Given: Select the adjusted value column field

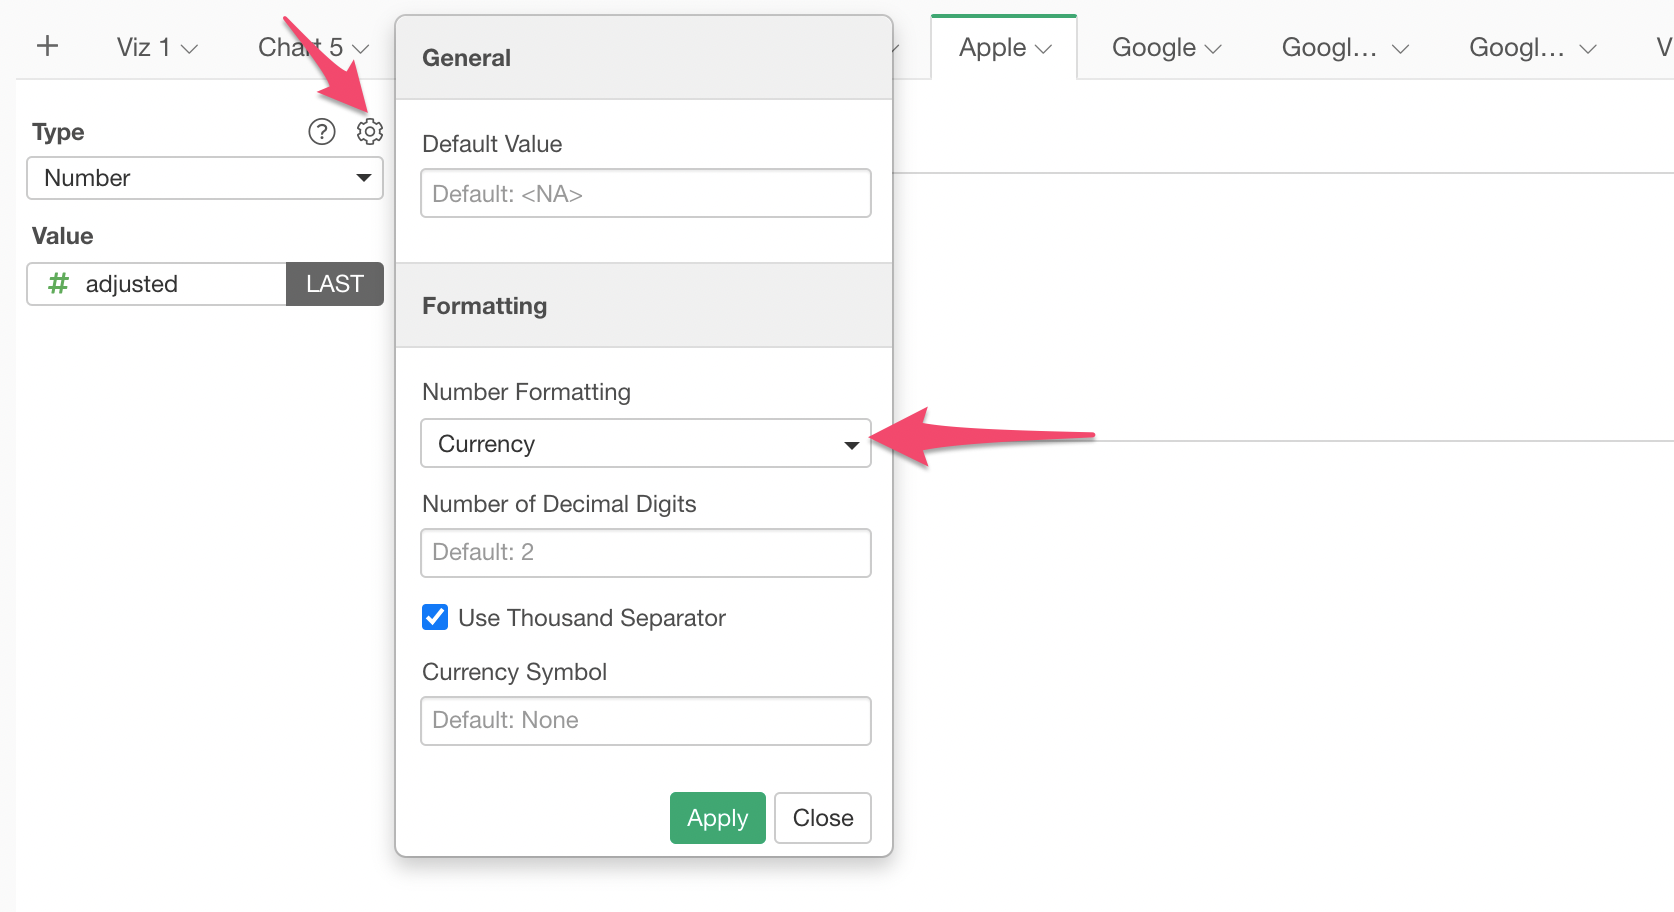Looking at the screenshot, I should coord(157,284).
